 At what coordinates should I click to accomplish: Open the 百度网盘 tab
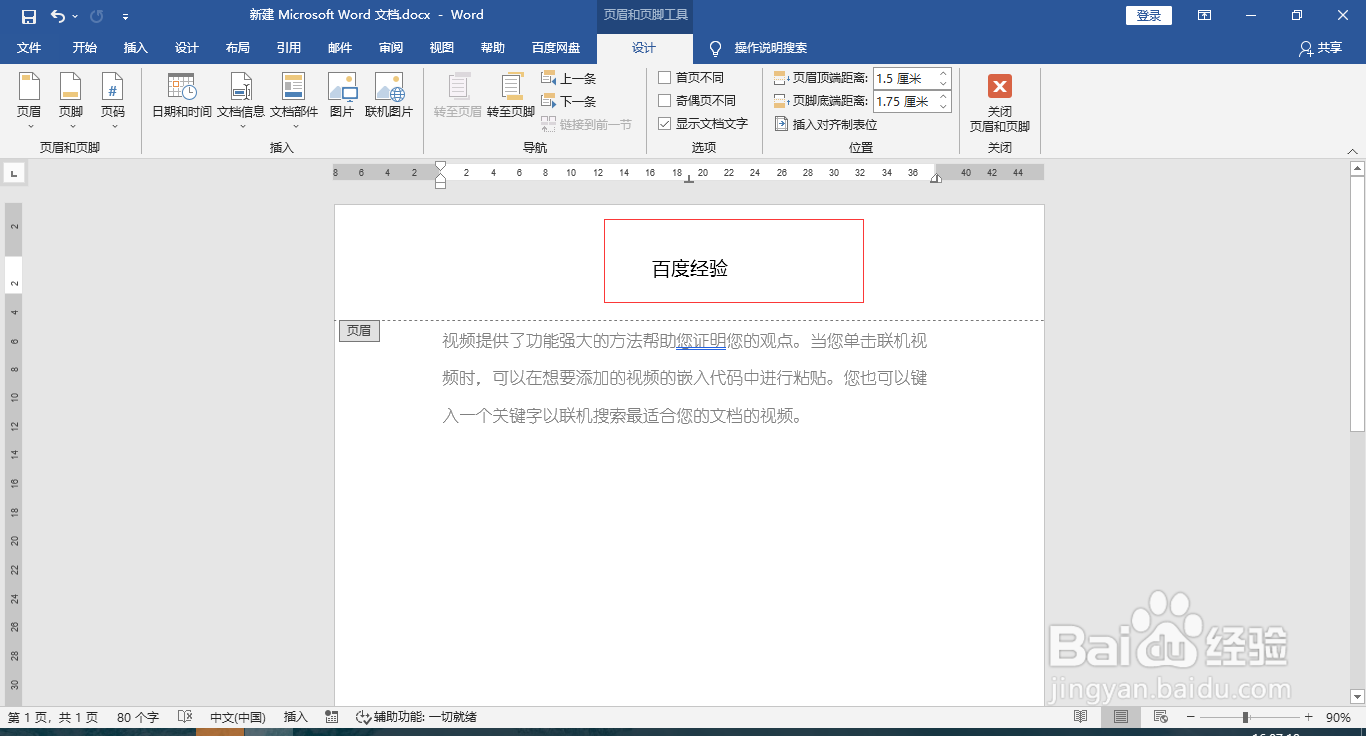556,48
